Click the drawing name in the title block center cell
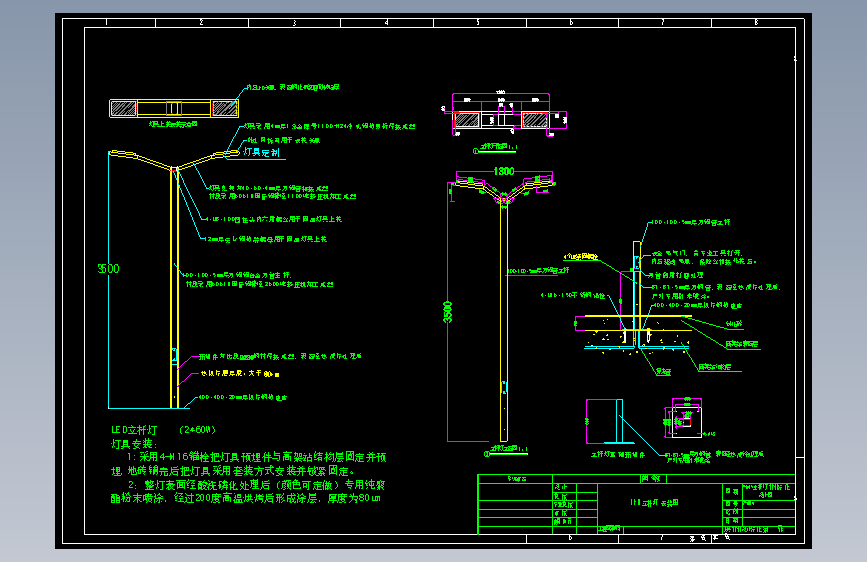Screen dimensions: 867x562 click(654, 503)
